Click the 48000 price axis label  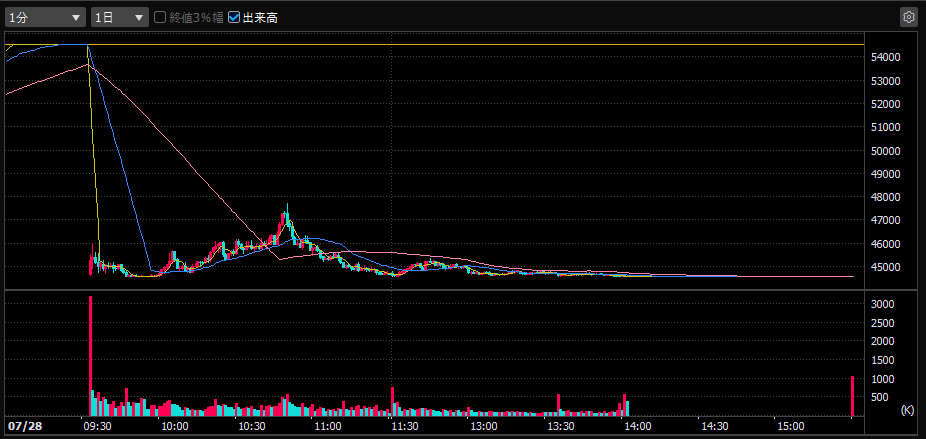click(886, 197)
